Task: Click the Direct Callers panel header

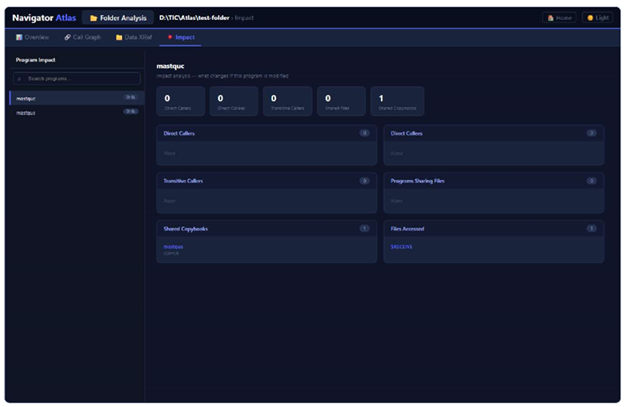Action: [267, 133]
